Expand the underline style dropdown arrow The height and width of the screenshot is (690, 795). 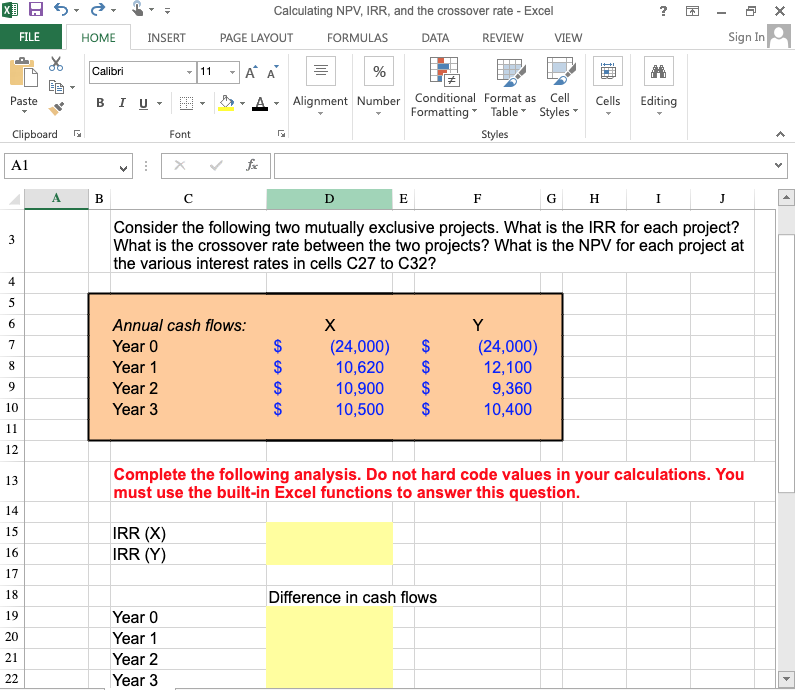159,103
